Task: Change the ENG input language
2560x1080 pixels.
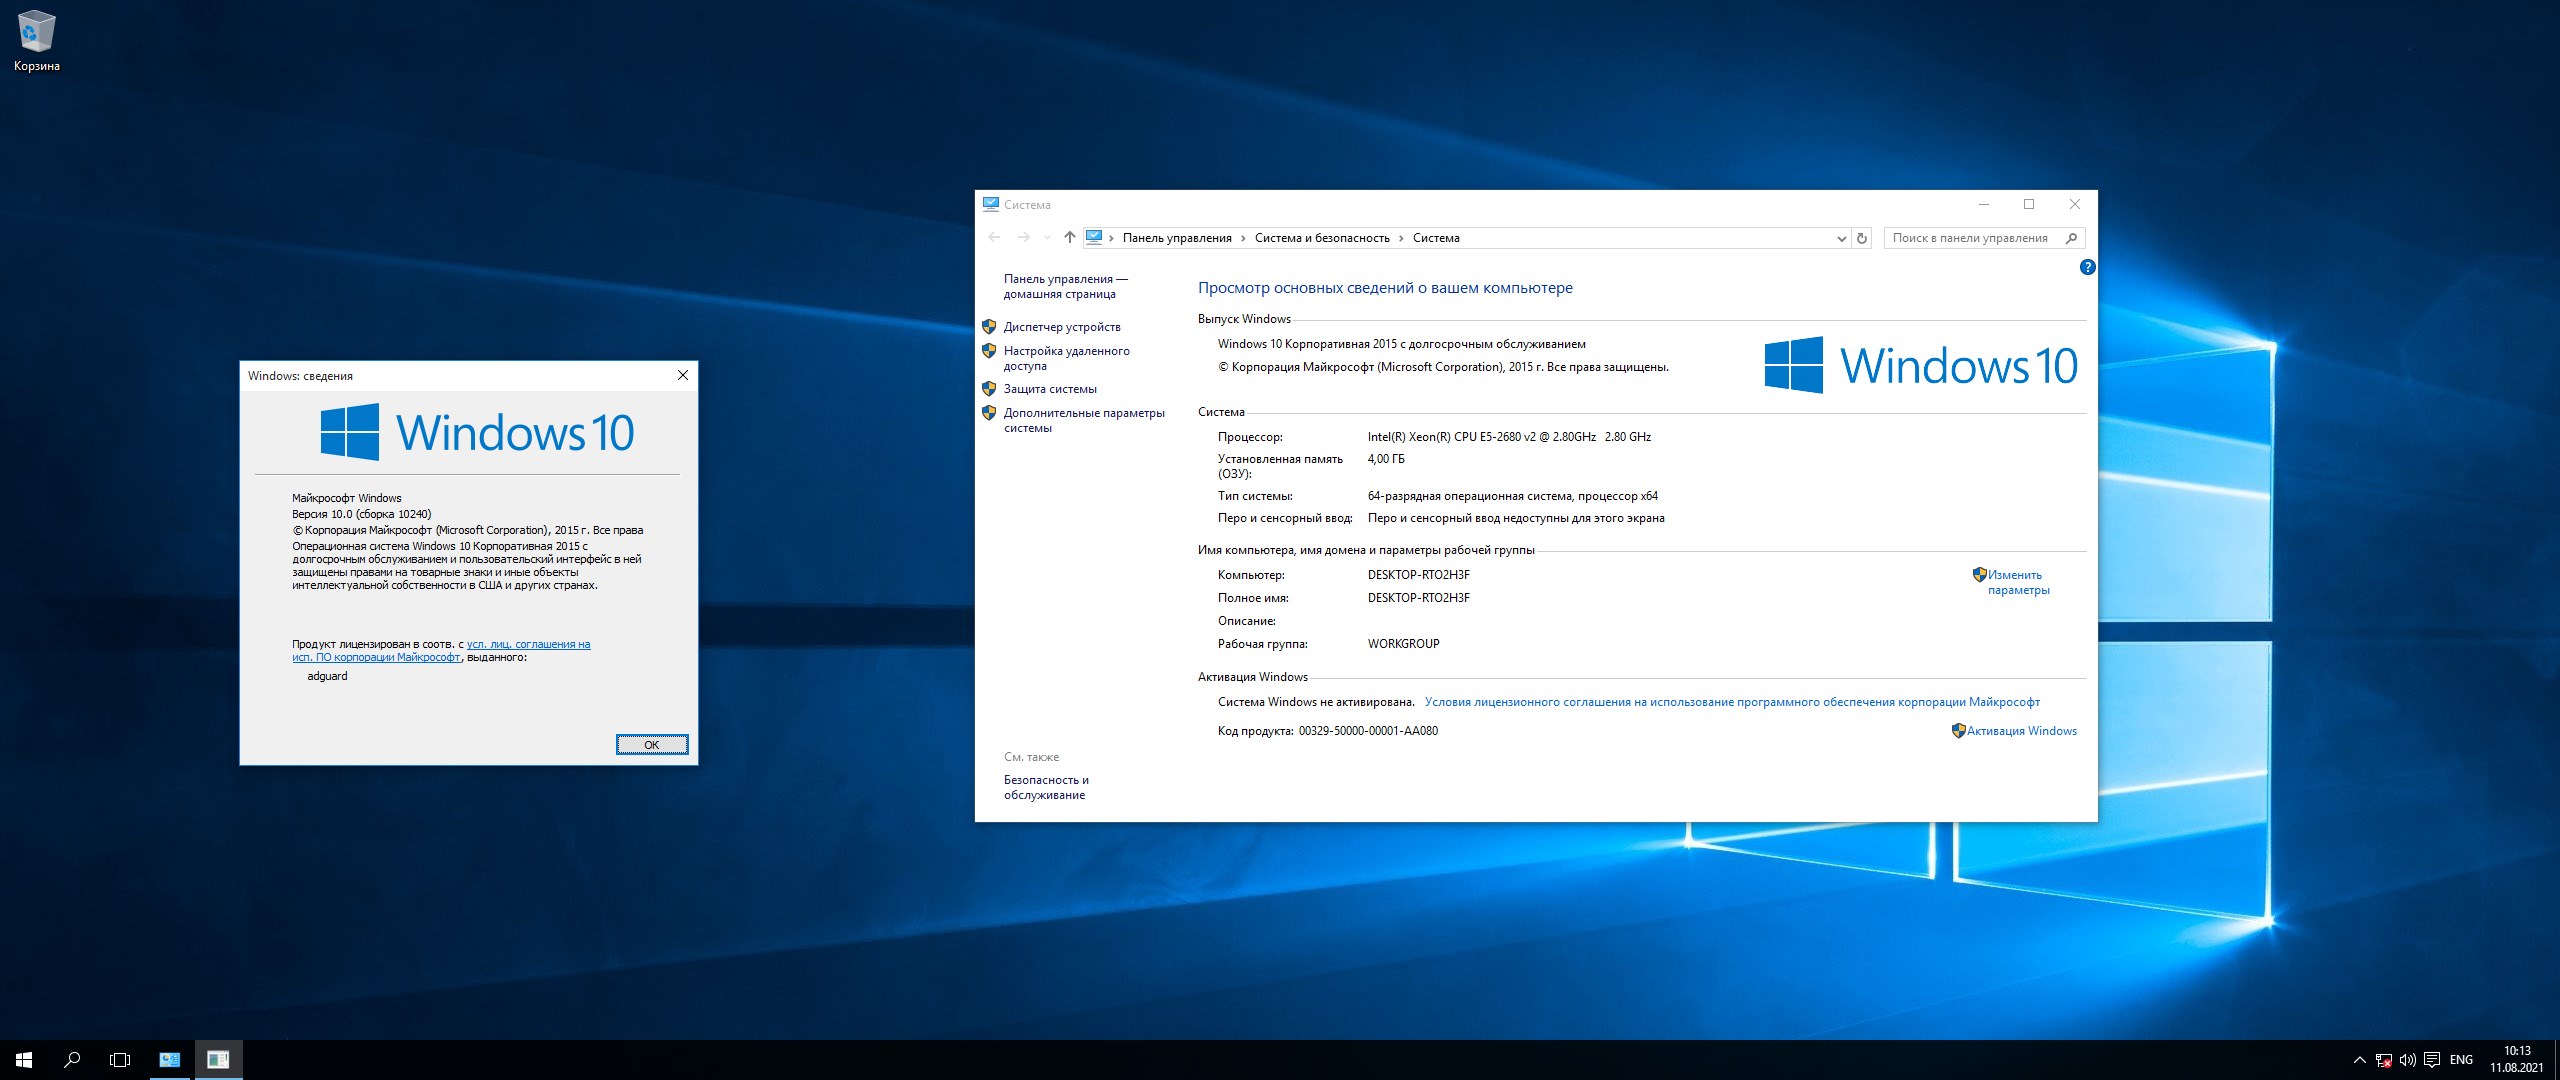Action: (2462, 1060)
